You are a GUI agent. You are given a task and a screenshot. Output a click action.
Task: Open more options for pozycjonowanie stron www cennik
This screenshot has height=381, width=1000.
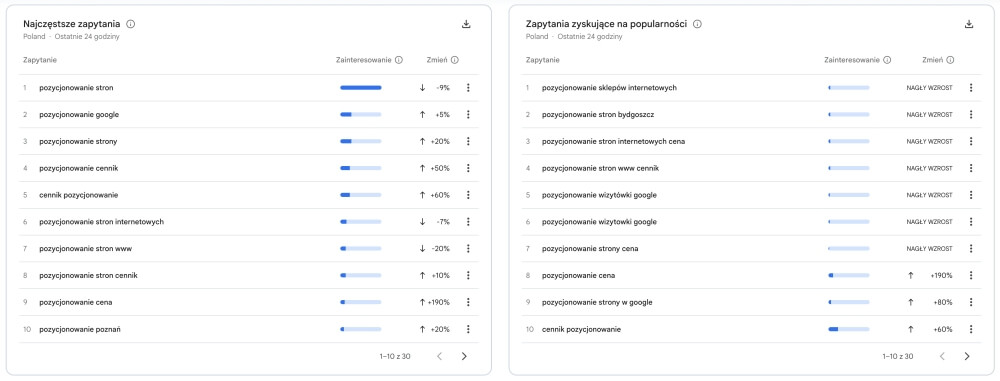coord(971,168)
